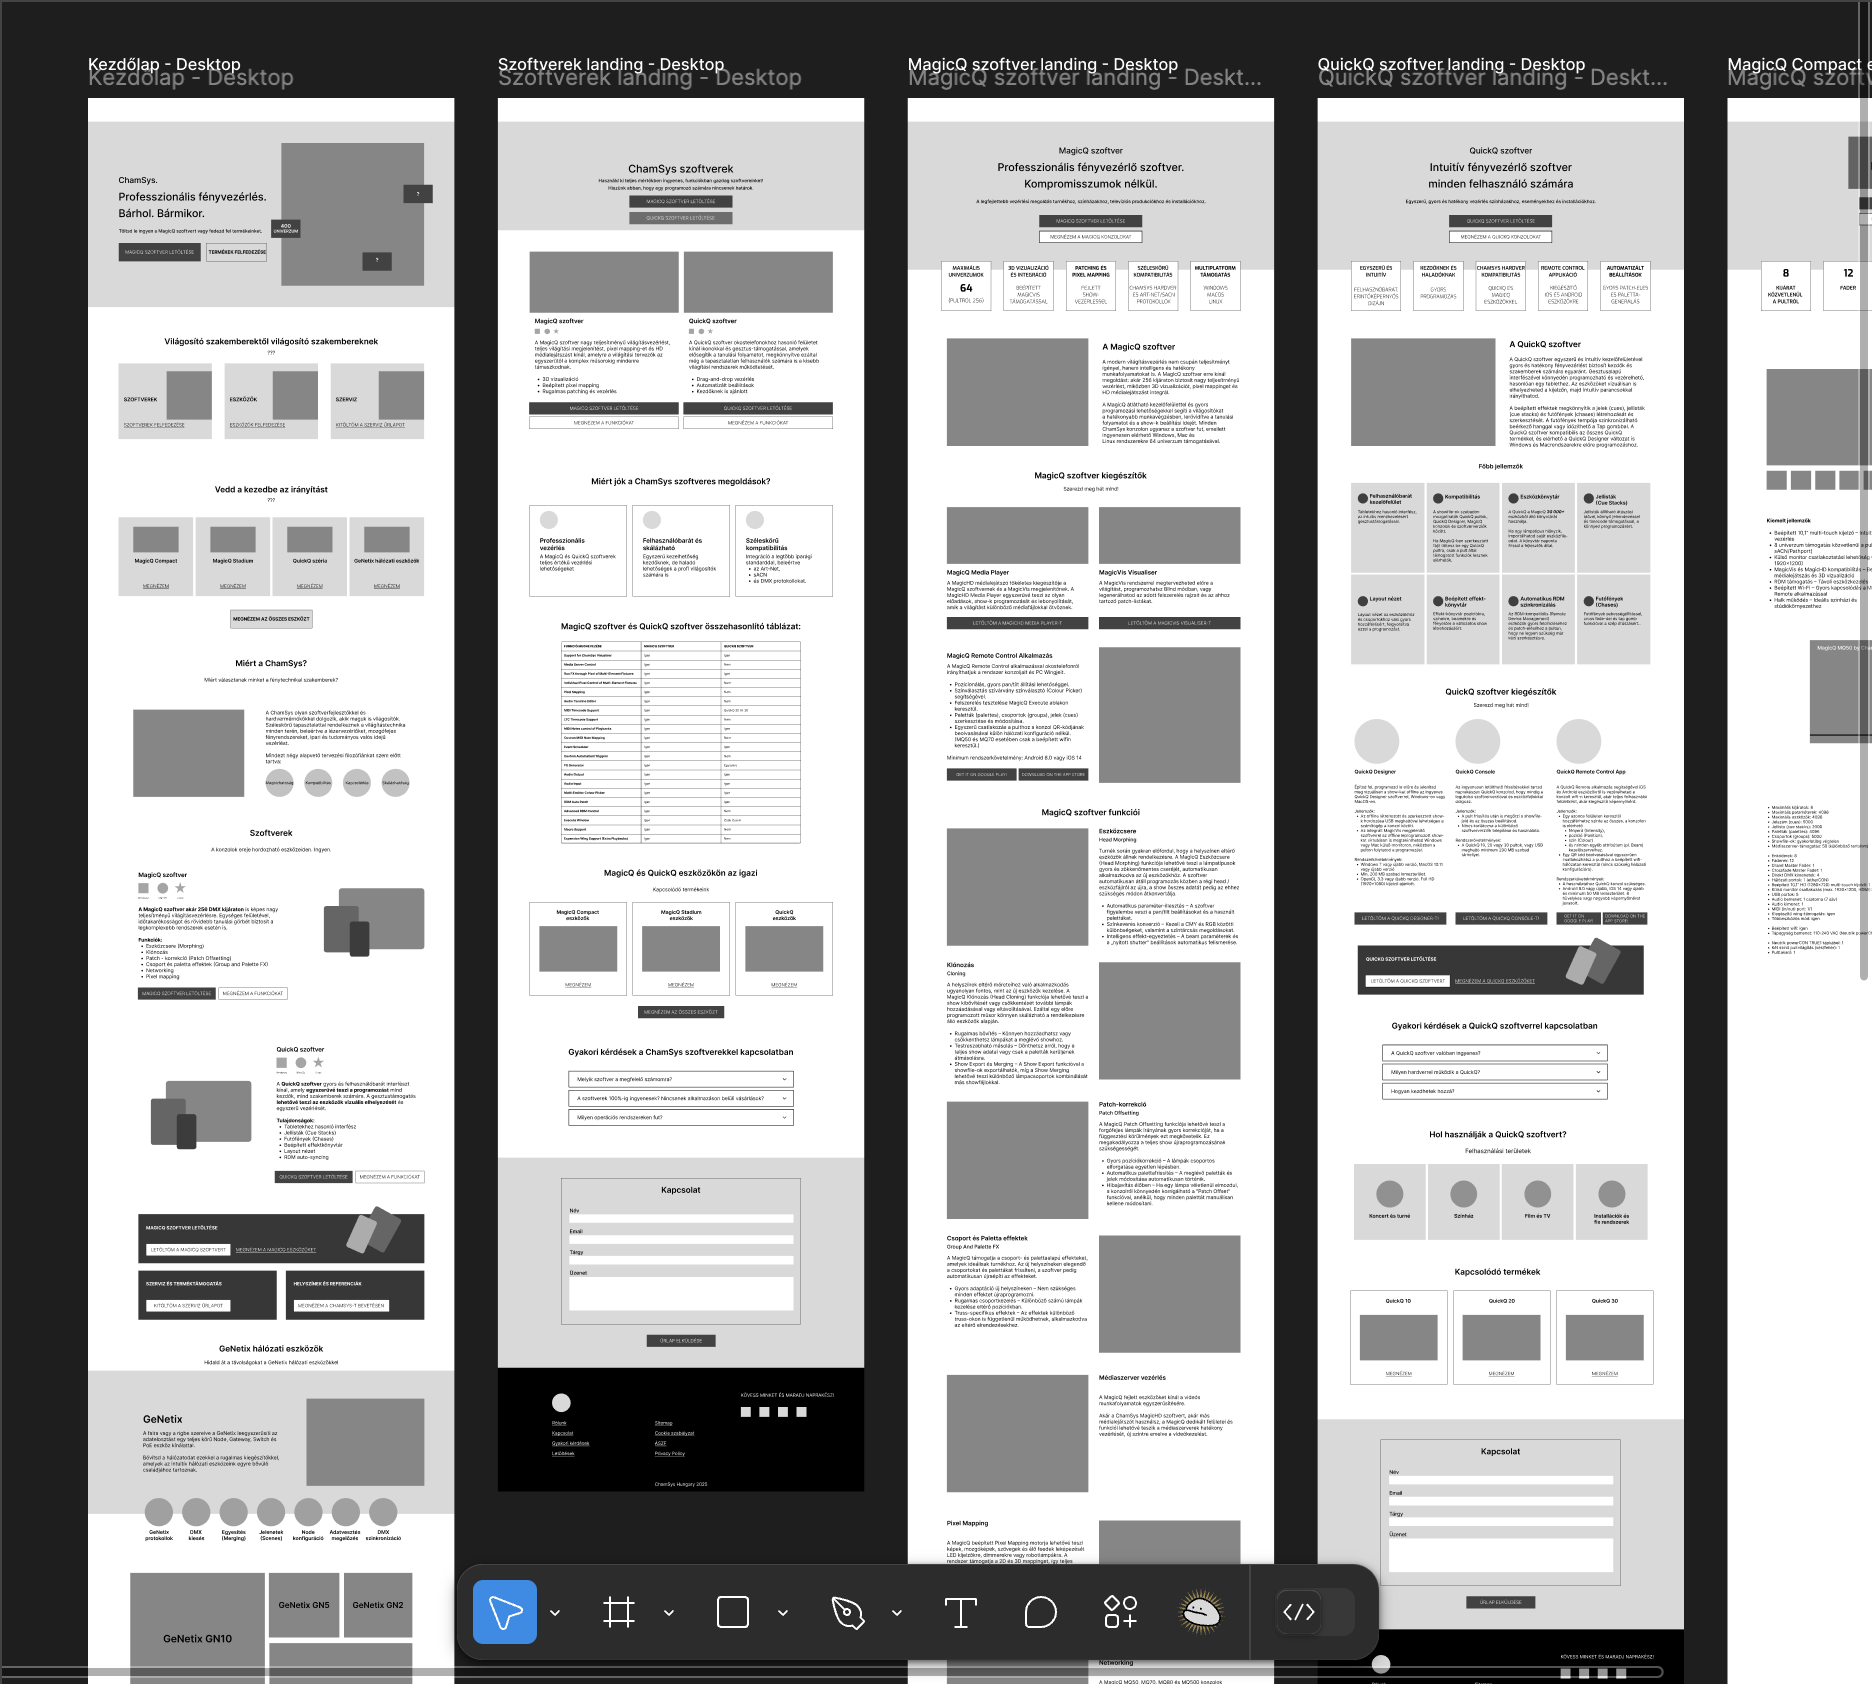Select the Text tool
The height and width of the screenshot is (1684, 1872).
[x=960, y=1612]
